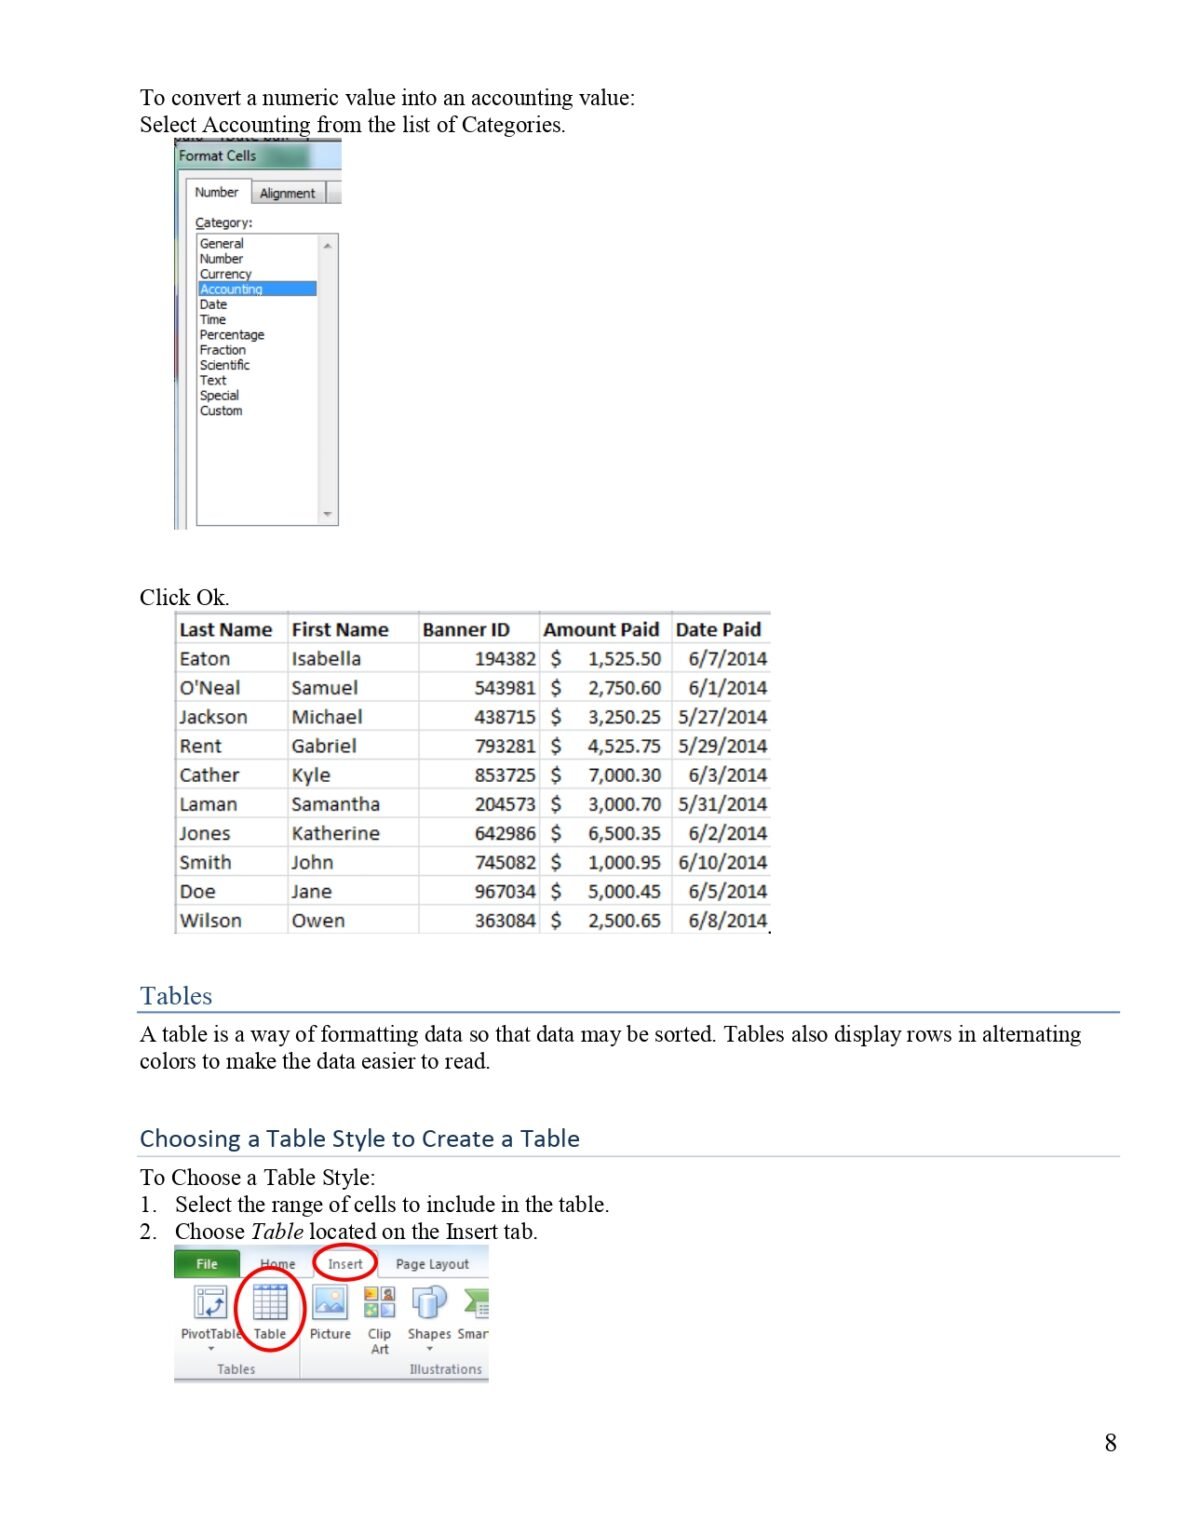Screen dimensions: 1187x1536
Task: Choose the Percentage category
Action: [x=231, y=334]
